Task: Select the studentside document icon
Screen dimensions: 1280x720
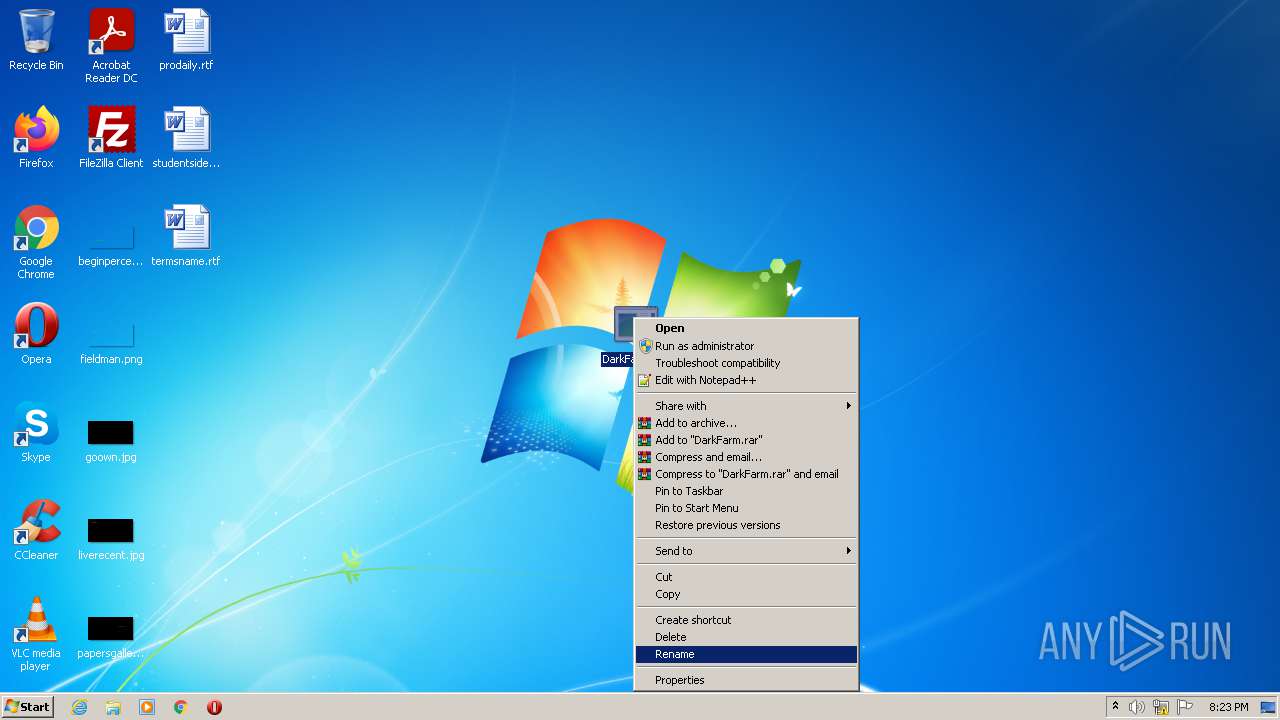Action: tap(186, 138)
